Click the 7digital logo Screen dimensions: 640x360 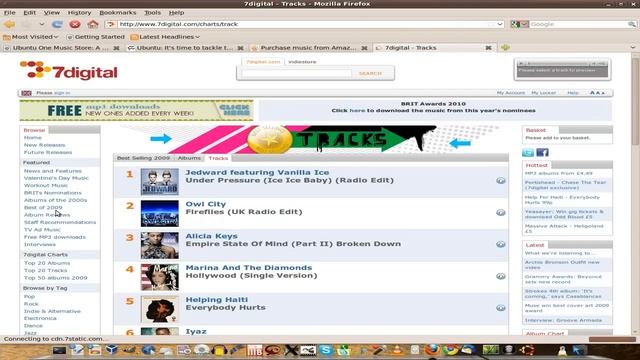pyautogui.click(x=69, y=70)
